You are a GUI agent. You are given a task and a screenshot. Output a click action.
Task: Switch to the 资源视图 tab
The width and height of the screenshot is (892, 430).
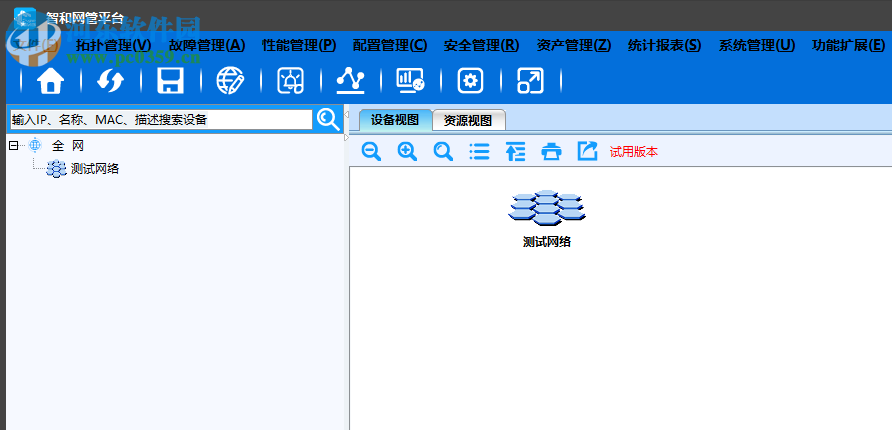pos(468,120)
